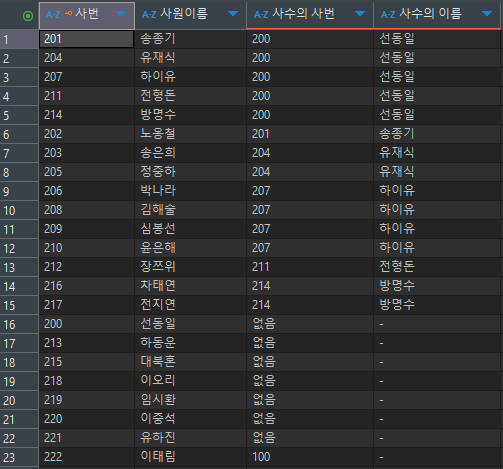Click the green circle icon in grid corner
503x469 pixels.
(x=28, y=16)
